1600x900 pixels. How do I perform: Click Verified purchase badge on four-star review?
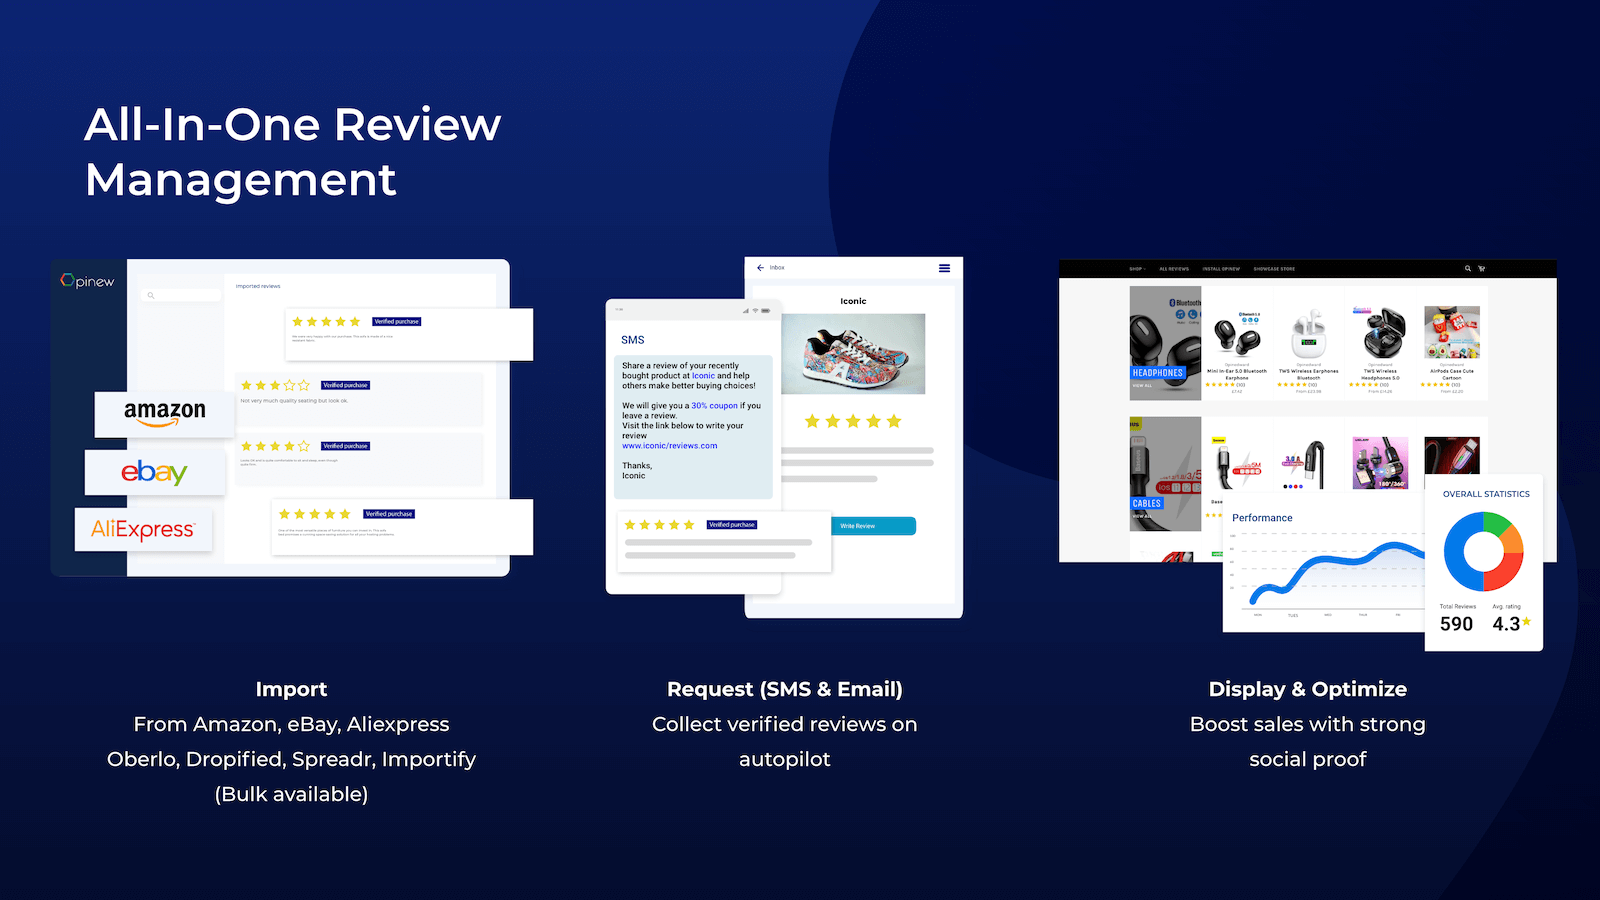[x=346, y=446]
